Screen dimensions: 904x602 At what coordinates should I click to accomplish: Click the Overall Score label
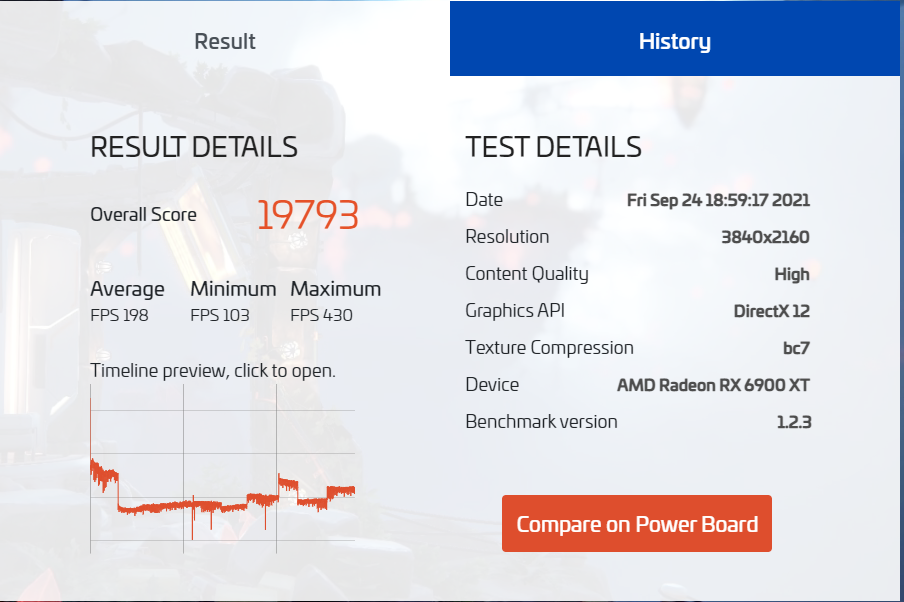tap(144, 215)
